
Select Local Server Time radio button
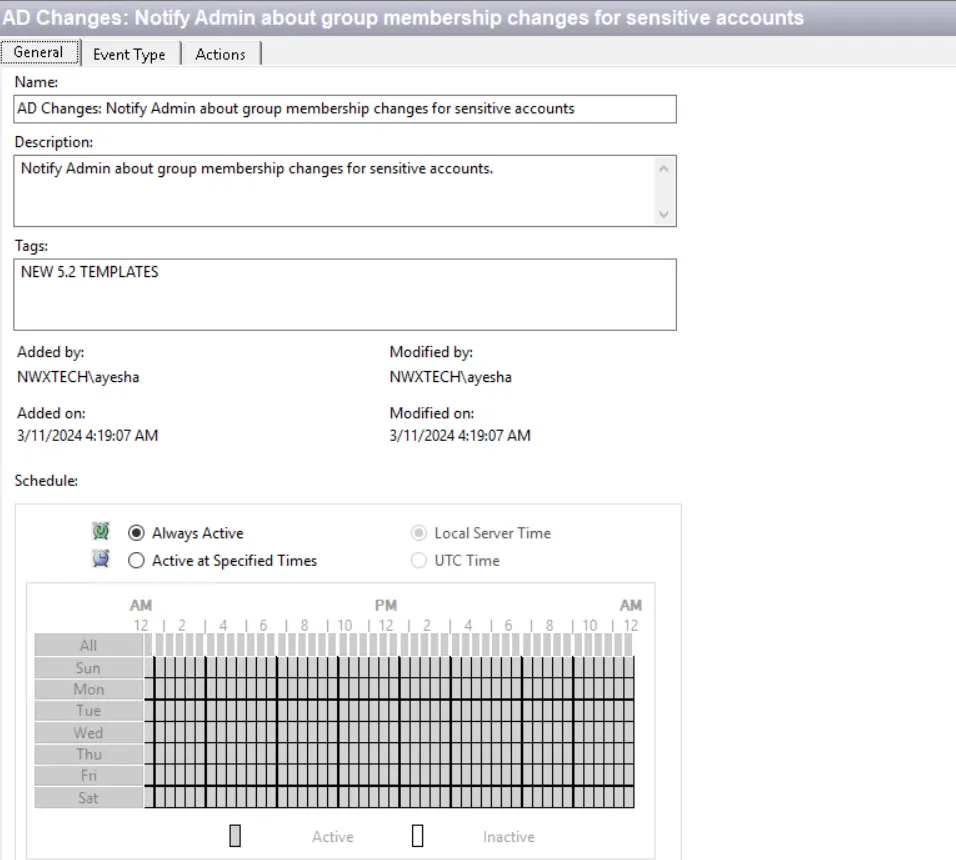(418, 533)
